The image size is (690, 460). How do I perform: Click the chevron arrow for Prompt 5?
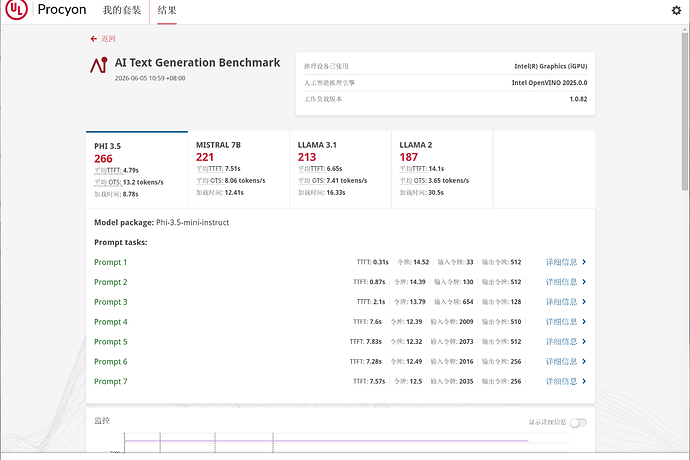click(x=584, y=342)
